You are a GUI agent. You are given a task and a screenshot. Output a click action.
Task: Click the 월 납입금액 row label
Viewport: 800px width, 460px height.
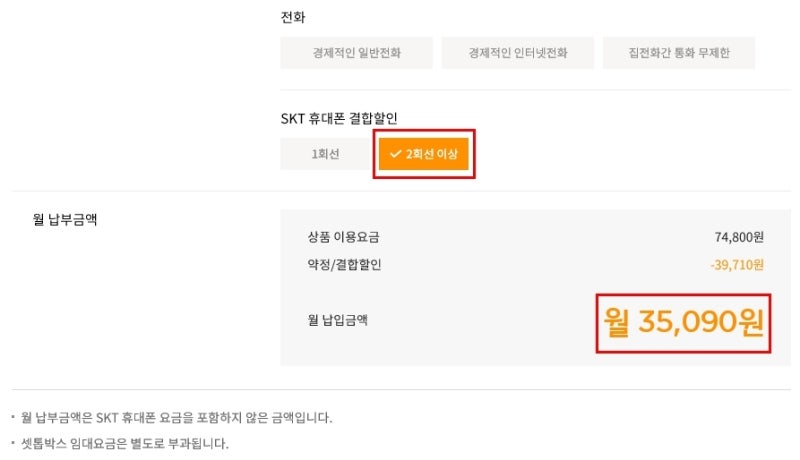point(337,320)
